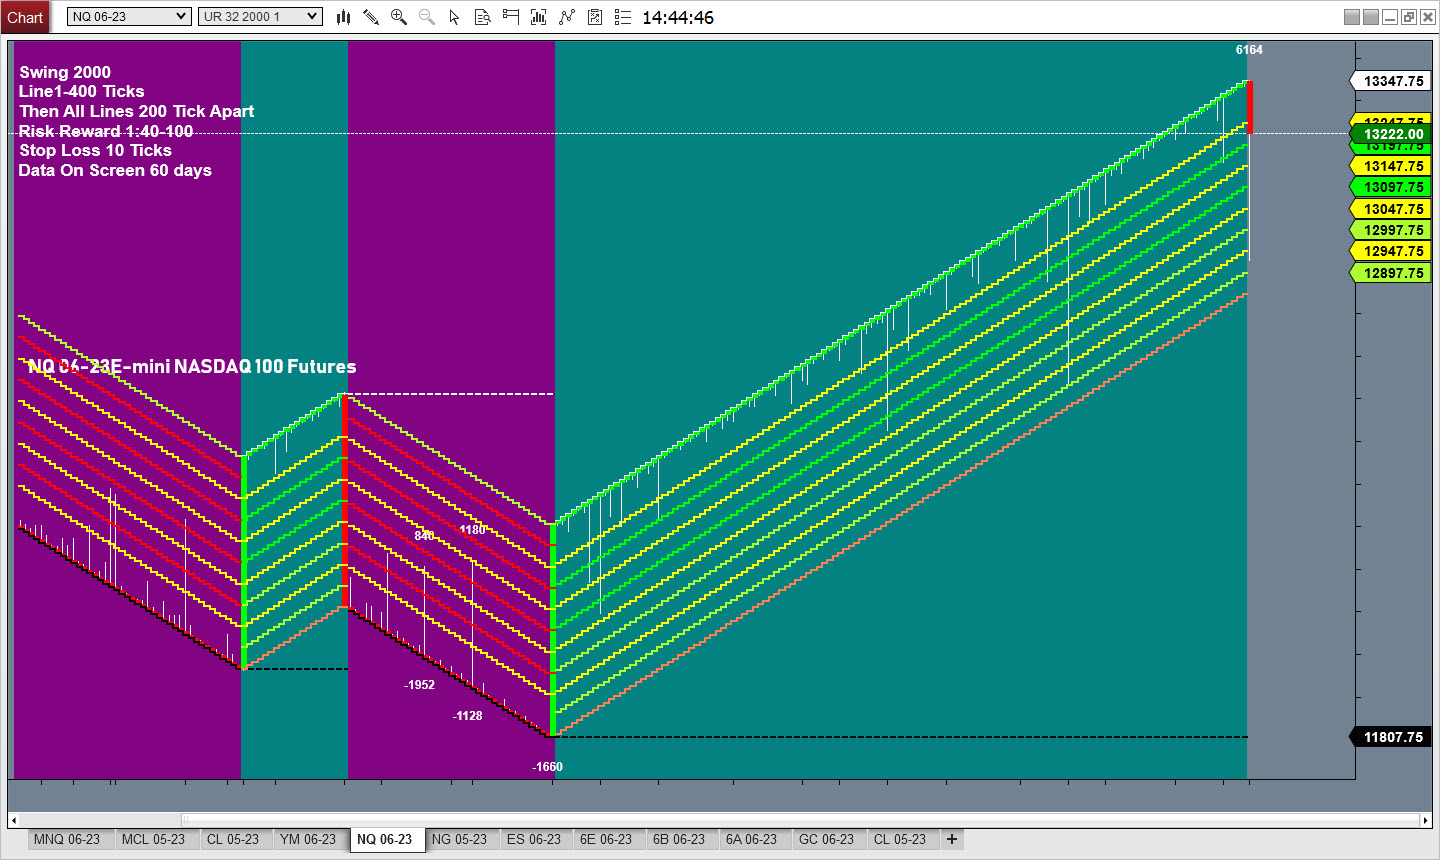Open the properties list icon
The image size is (1440, 860).
623,17
